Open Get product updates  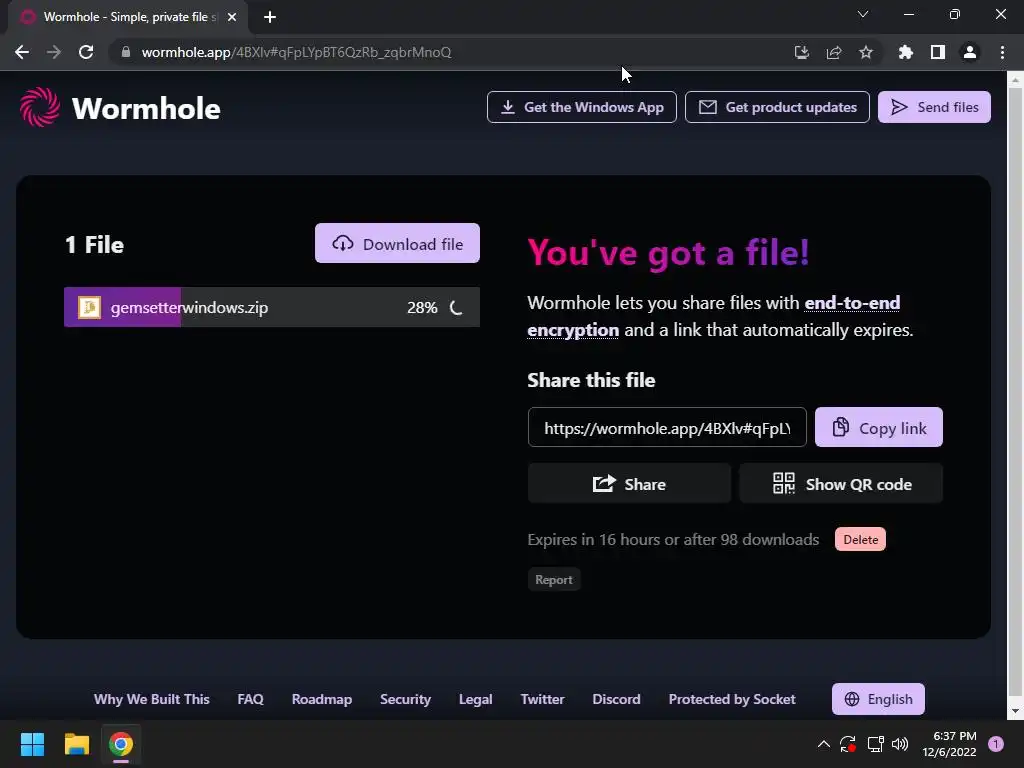[776, 107]
